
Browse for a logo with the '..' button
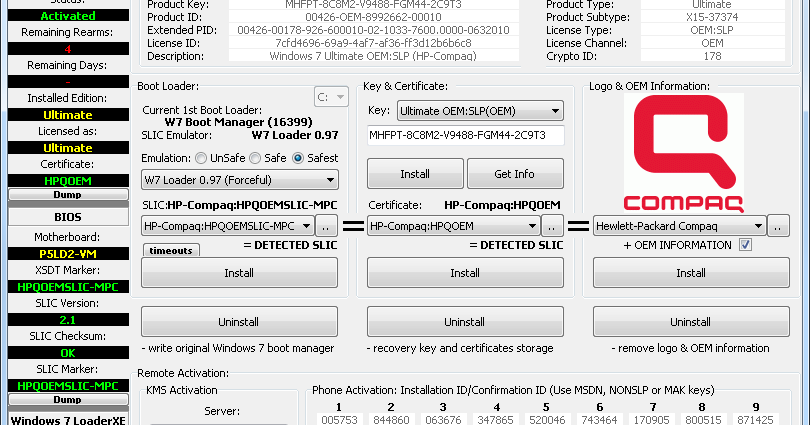[778, 226]
